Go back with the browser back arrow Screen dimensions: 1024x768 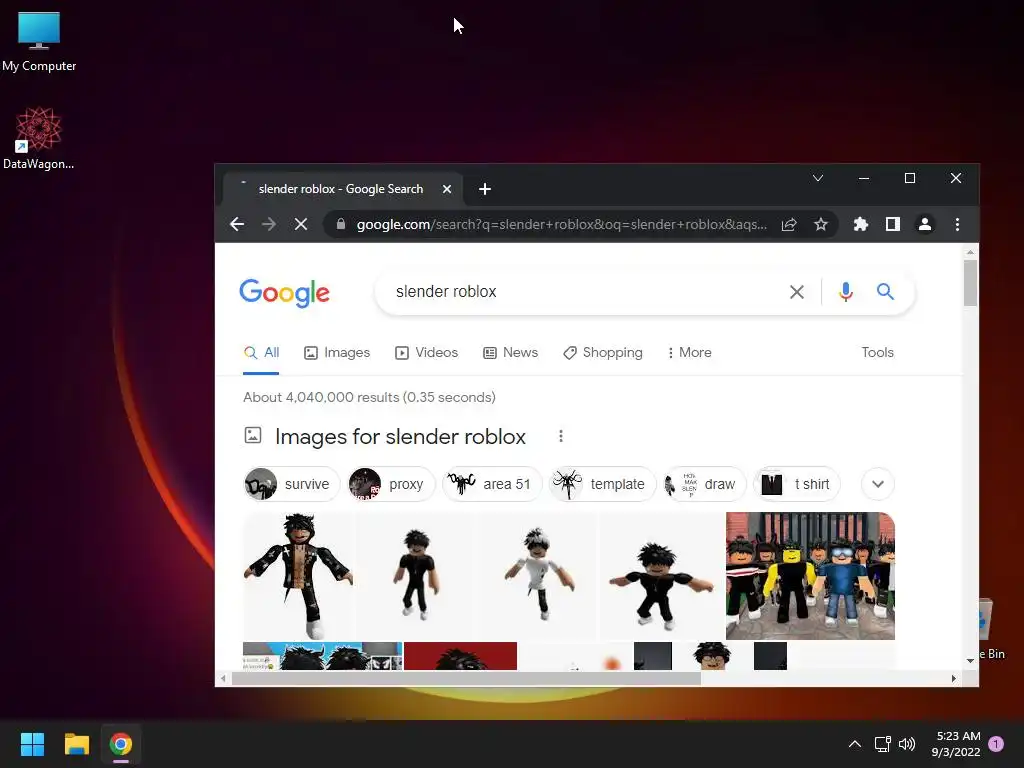point(237,225)
